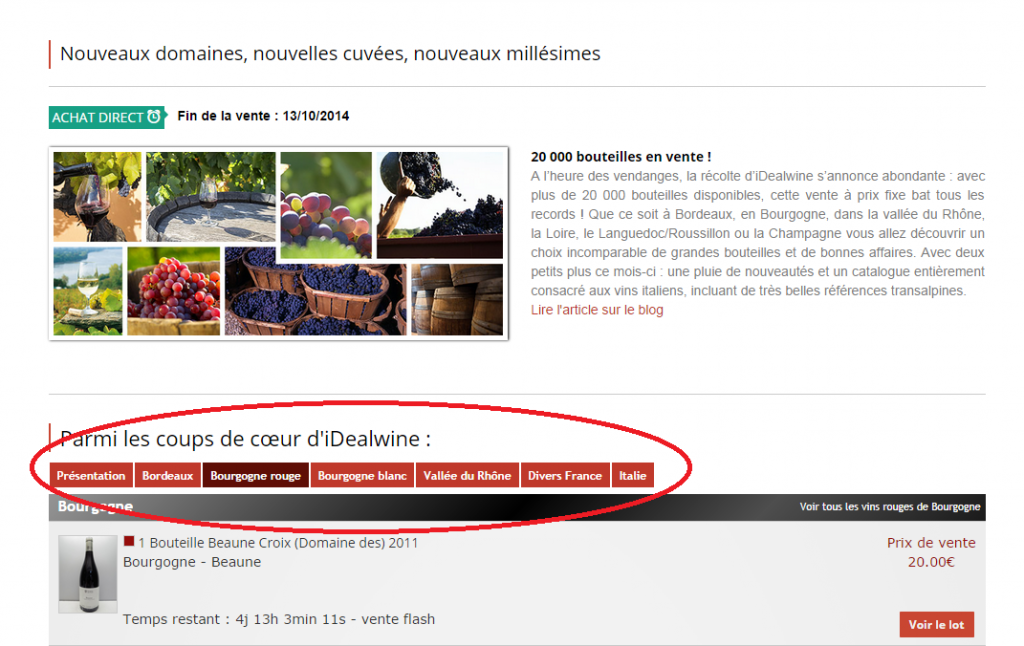Switch to the Vallée du Rhône tab
The height and width of the screenshot is (646, 1024).
point(467,476)
